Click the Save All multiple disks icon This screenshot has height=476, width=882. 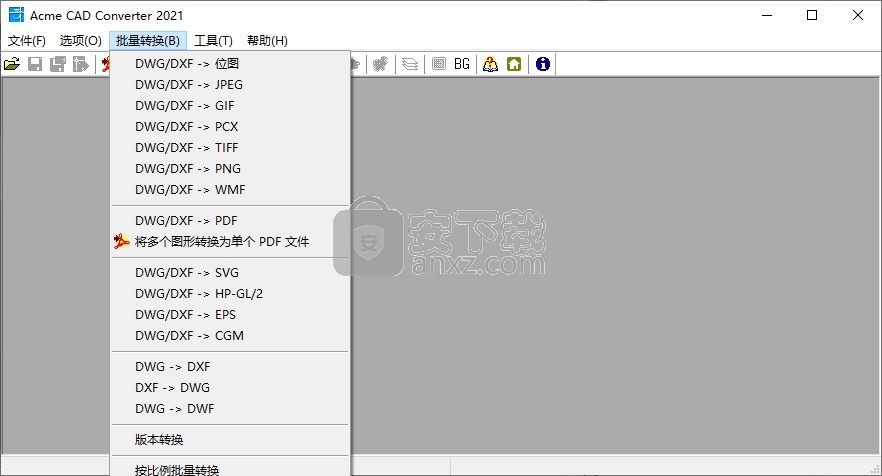[57, 64]
